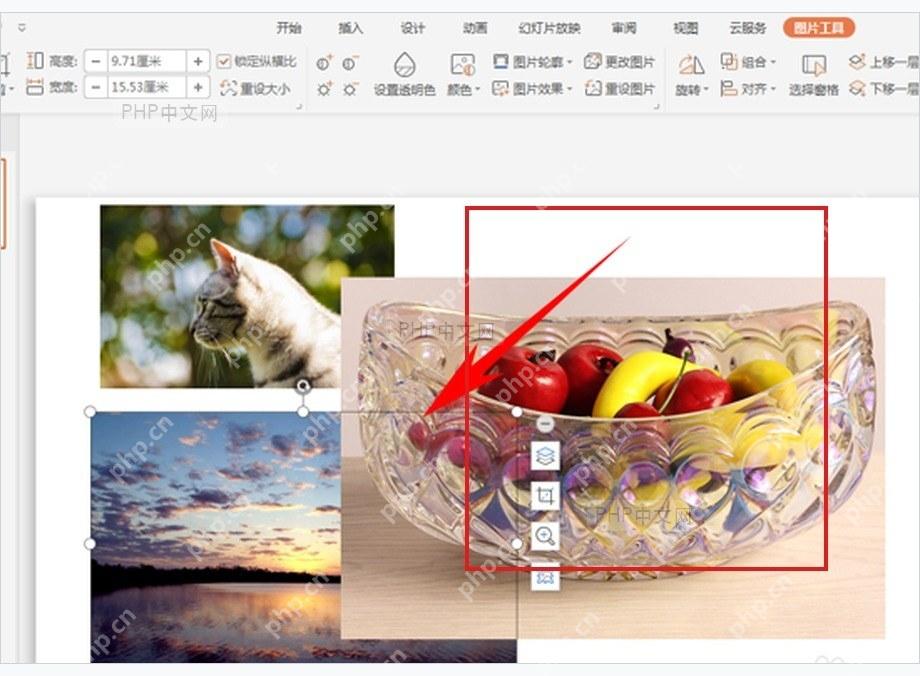
Task: Go to the 视图 tab
Action: click(x=685, y=28)
